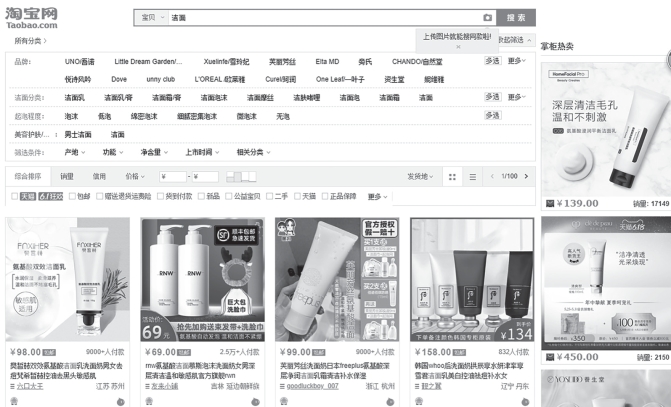Image resolution: width=671 pixels, height=407 pixels.
Task: Click 多选 in the brand row
Action: 493,61
